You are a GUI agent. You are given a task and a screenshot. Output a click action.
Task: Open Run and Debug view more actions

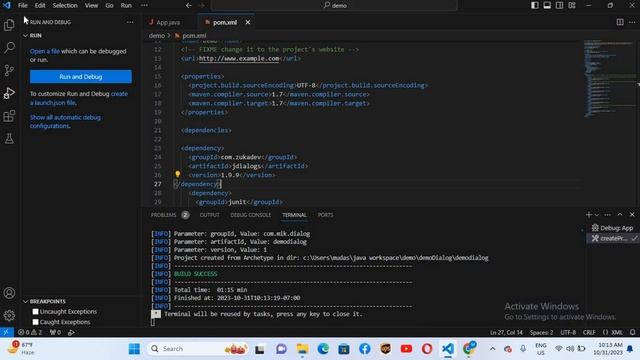[x=130, y=22]
